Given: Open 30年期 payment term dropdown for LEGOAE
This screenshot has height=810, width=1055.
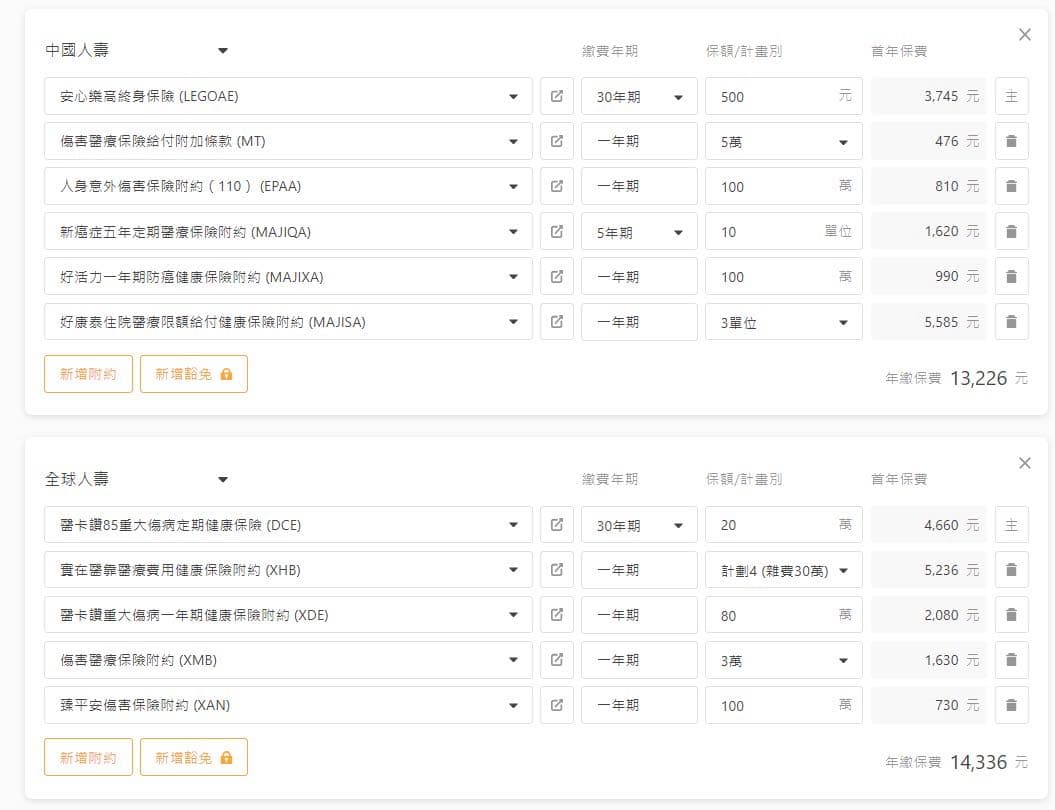Looking at the screenshot, I should pyautogui.click(x=639, y=97).
